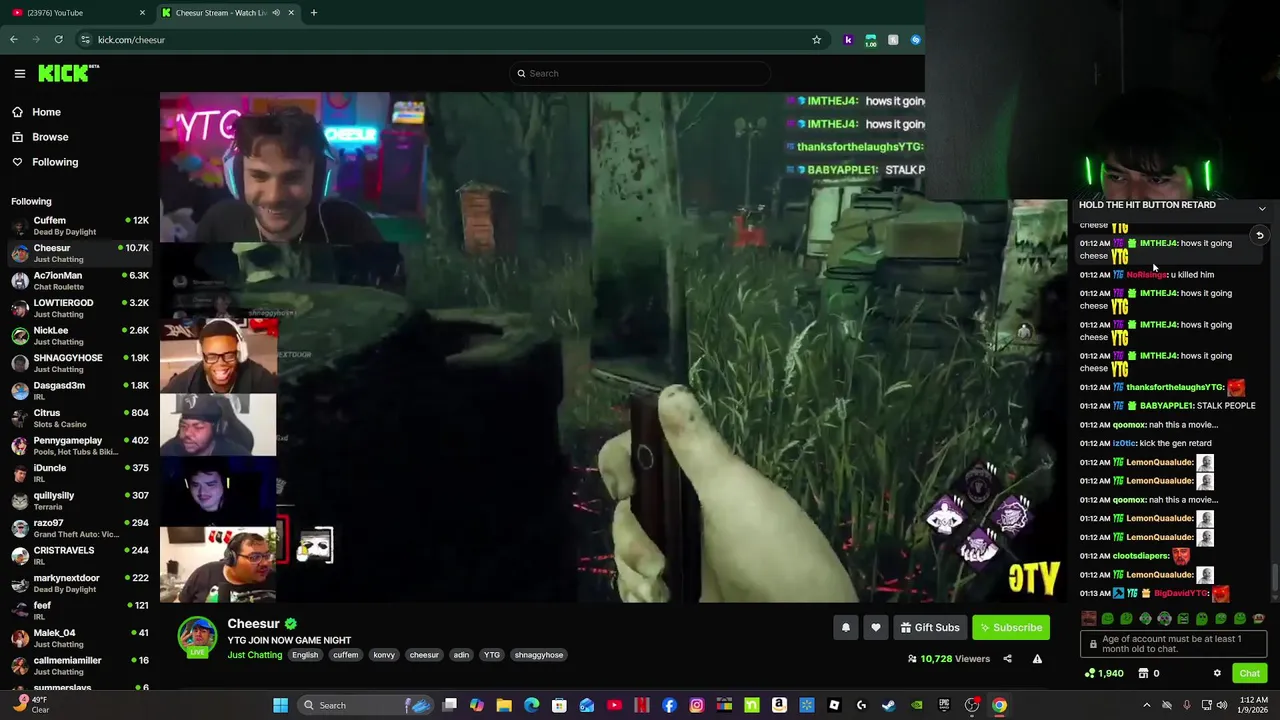Reload the kick.com page

tap(59, 40)
